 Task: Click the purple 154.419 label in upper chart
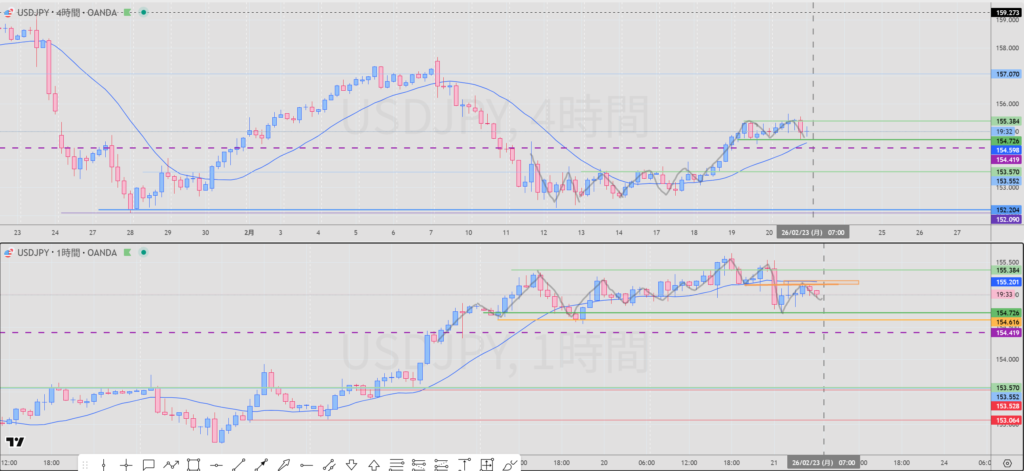click(x=1005, y=159)
